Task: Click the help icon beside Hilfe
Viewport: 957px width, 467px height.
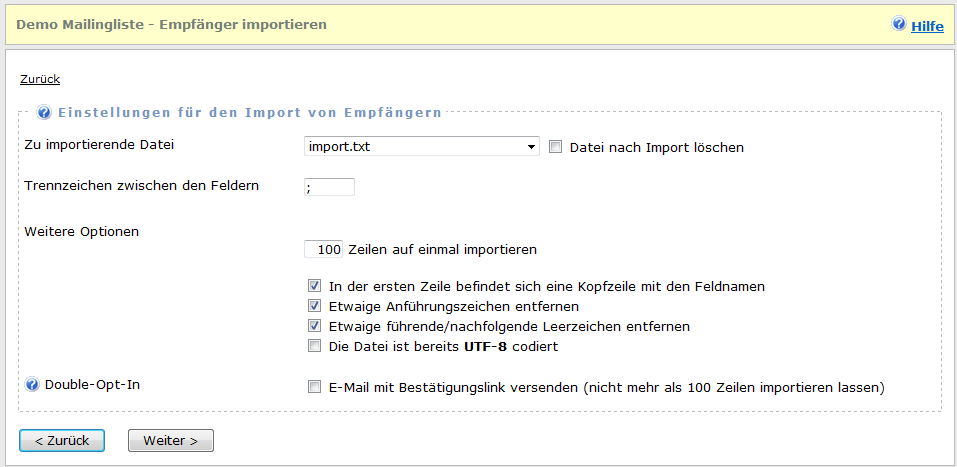Action: pos(899,24)
